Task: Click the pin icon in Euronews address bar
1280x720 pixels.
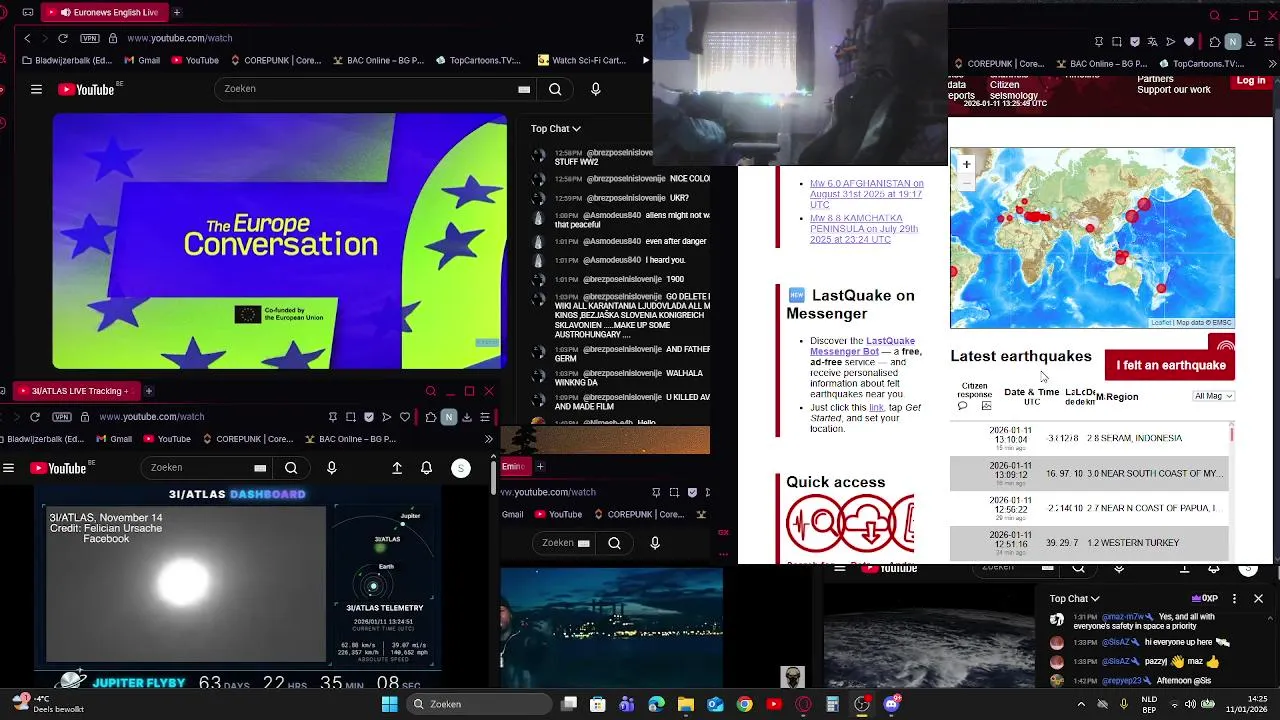Action: tap(639, 38)
